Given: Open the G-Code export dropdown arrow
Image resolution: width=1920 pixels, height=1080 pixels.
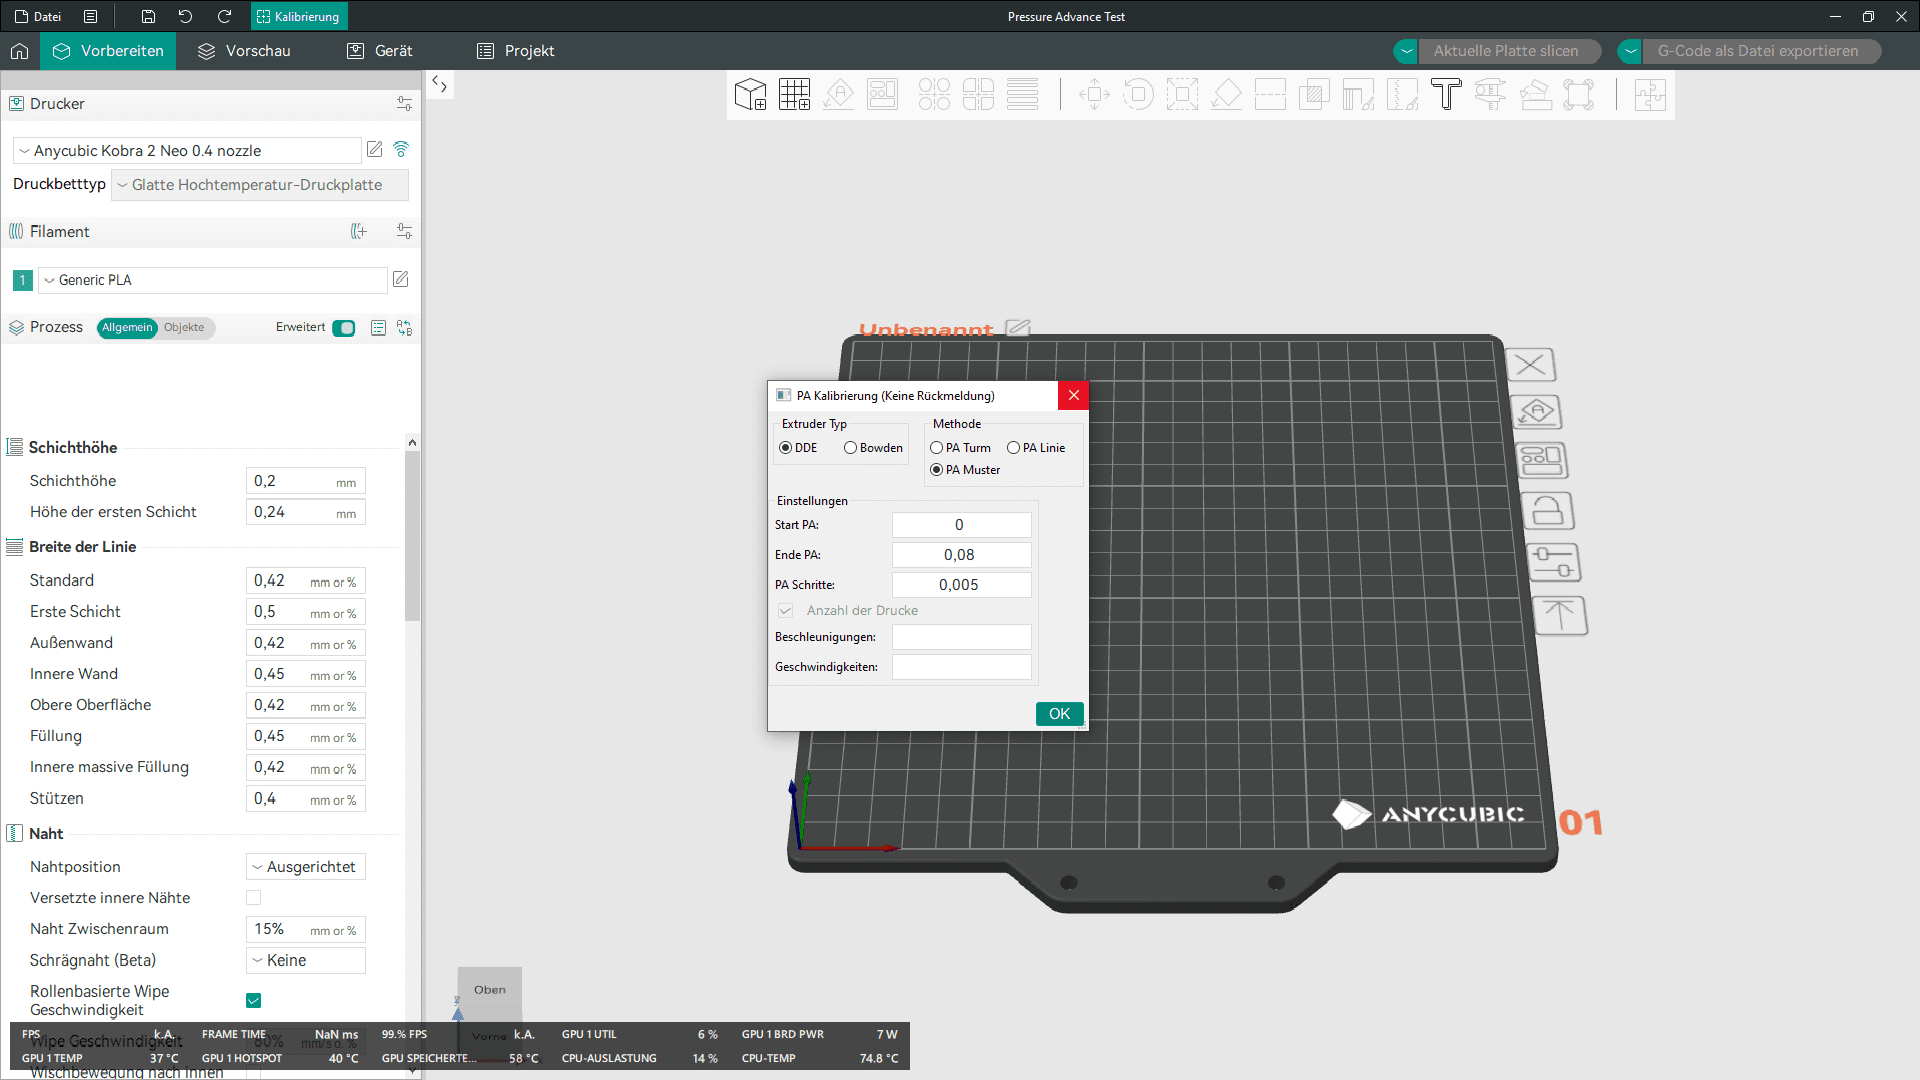Looking at the screenshot, I should point(1630,51).
